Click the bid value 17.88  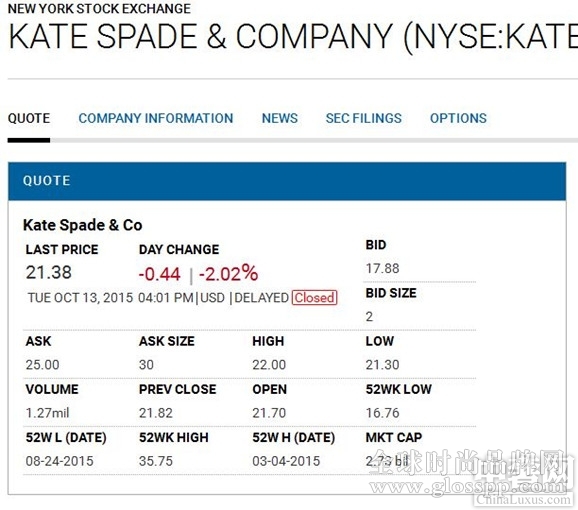[x=382, y=268]
